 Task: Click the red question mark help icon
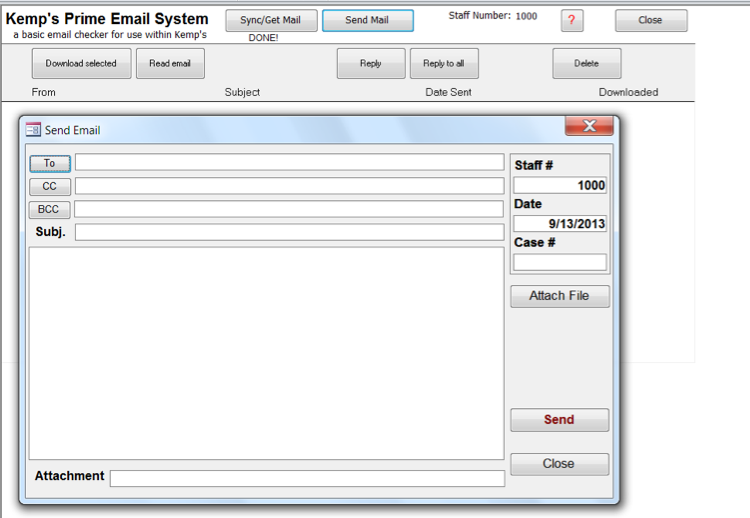[572, 21]
